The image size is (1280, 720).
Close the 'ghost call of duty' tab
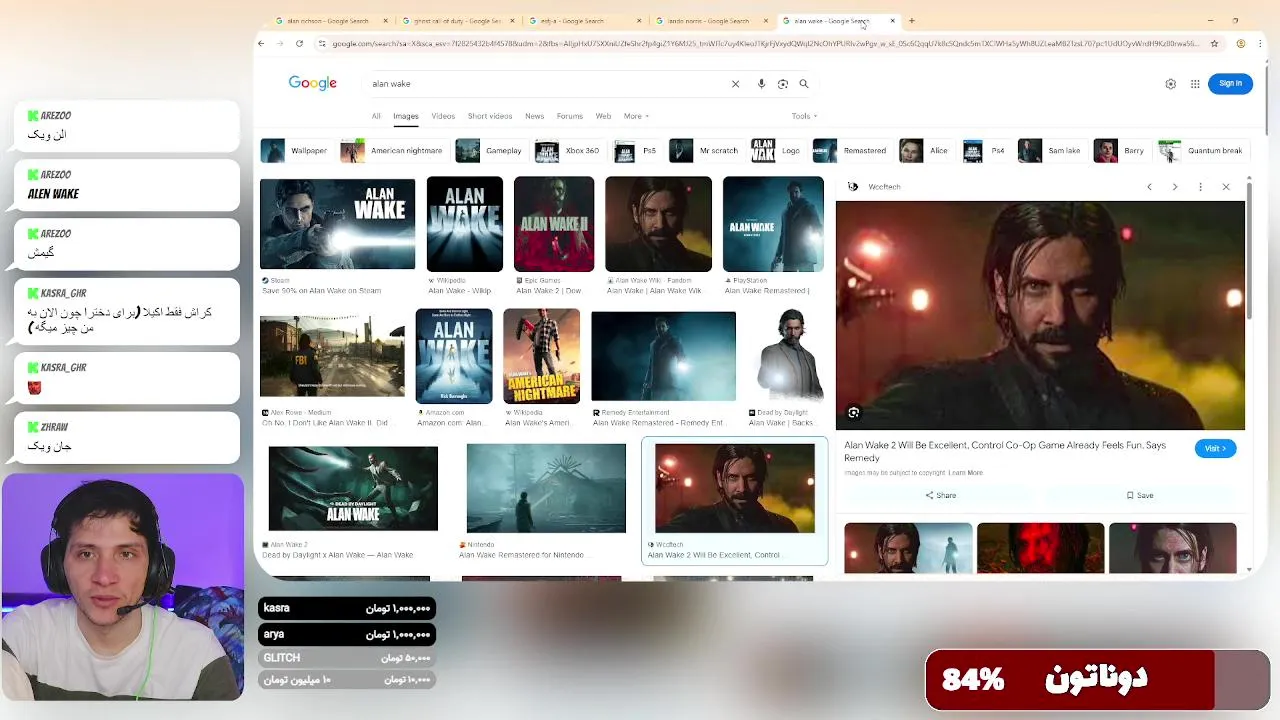[513, 21]
